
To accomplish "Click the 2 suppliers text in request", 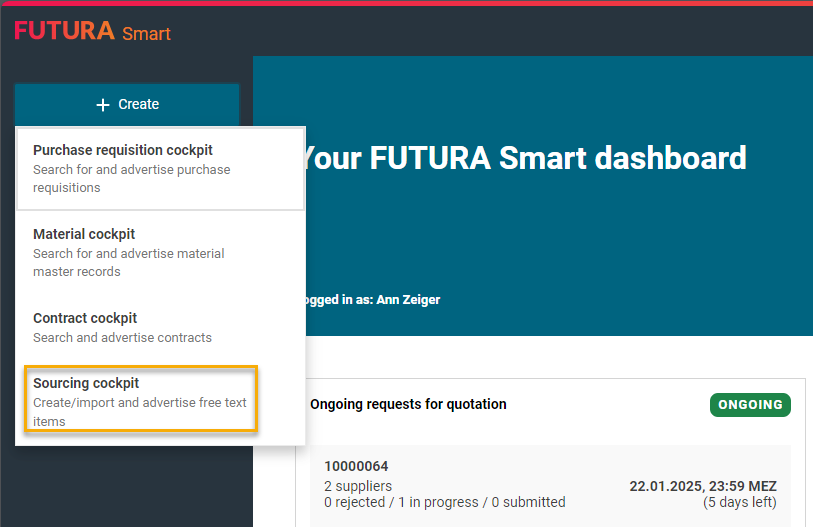I will point(358,486).
